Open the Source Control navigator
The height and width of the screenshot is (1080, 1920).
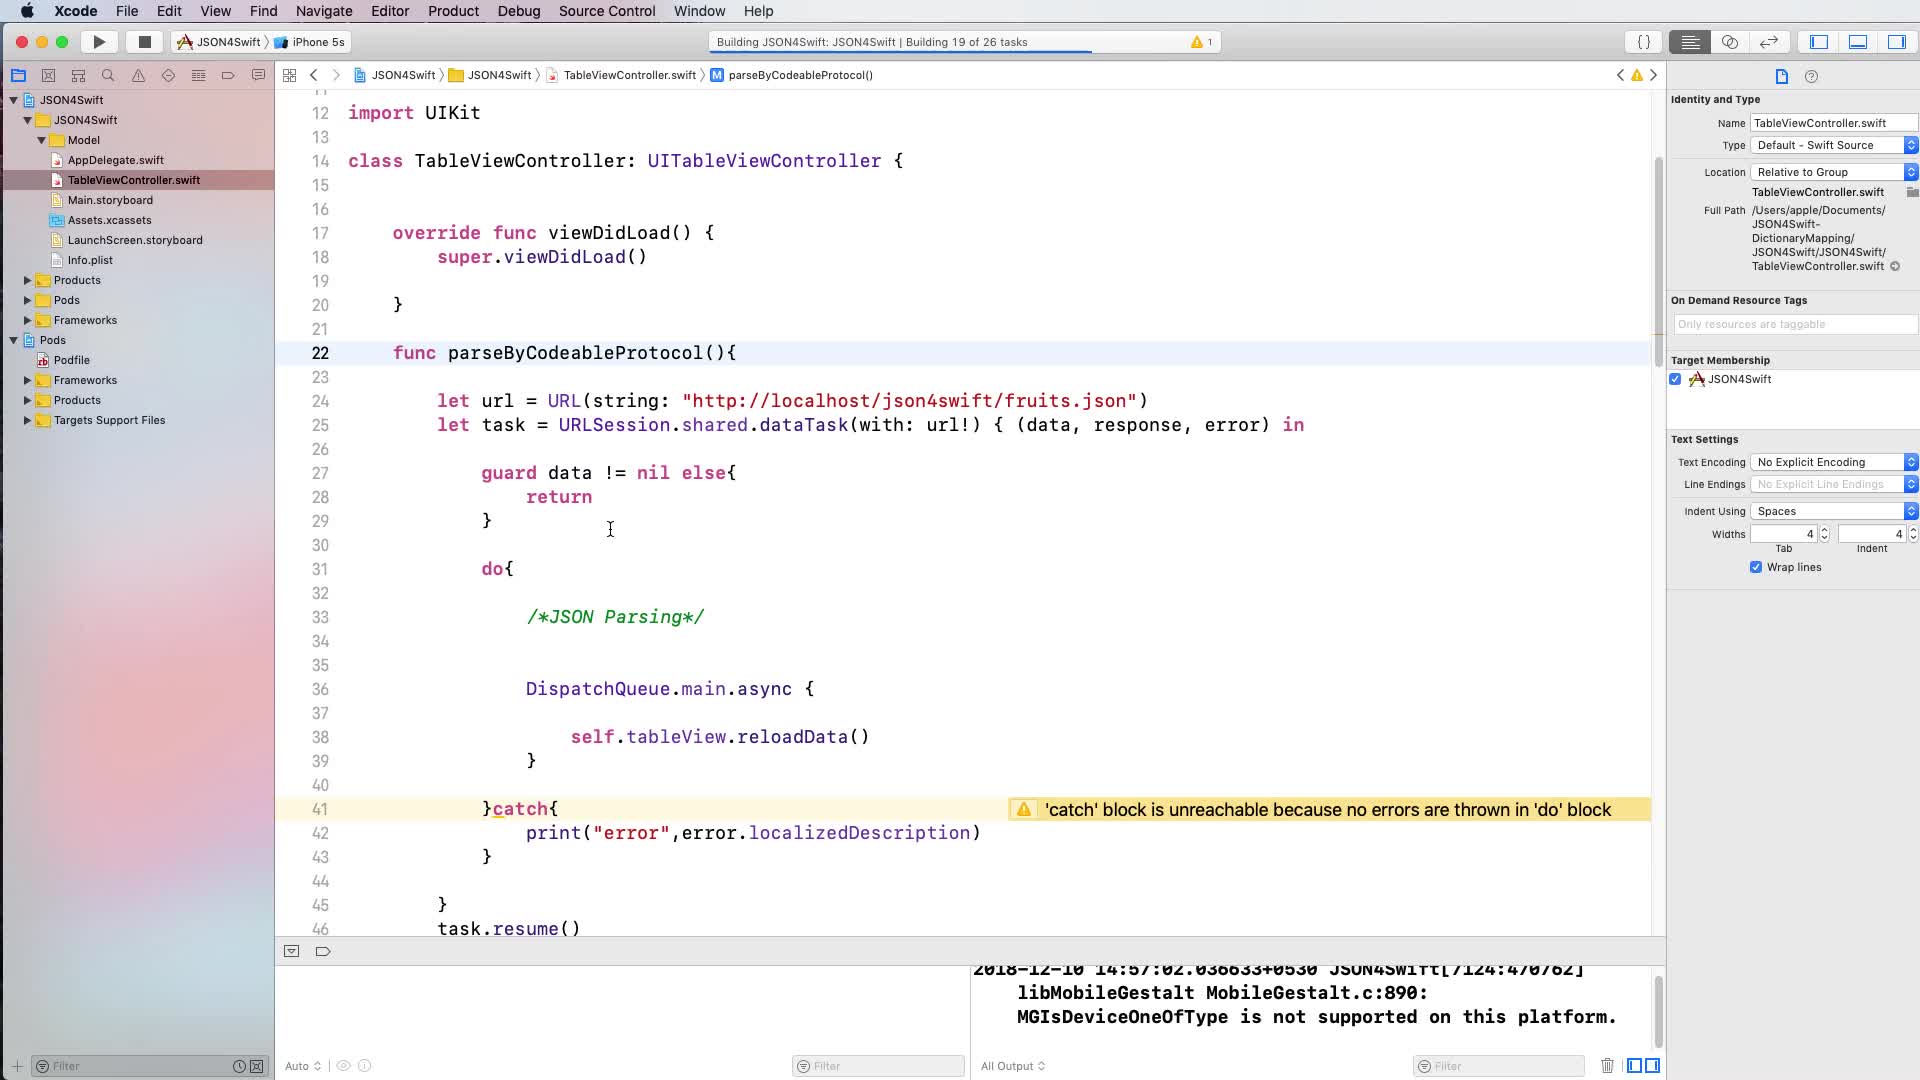tap(48, 75)
